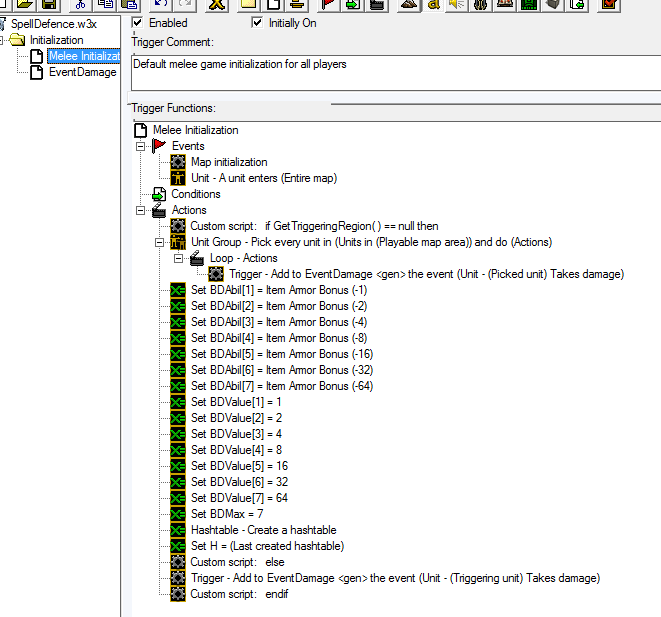Select 'Unit - A unit enters (Entire map)' event
This screenshot has width=661, height=617.
point(264,178)
